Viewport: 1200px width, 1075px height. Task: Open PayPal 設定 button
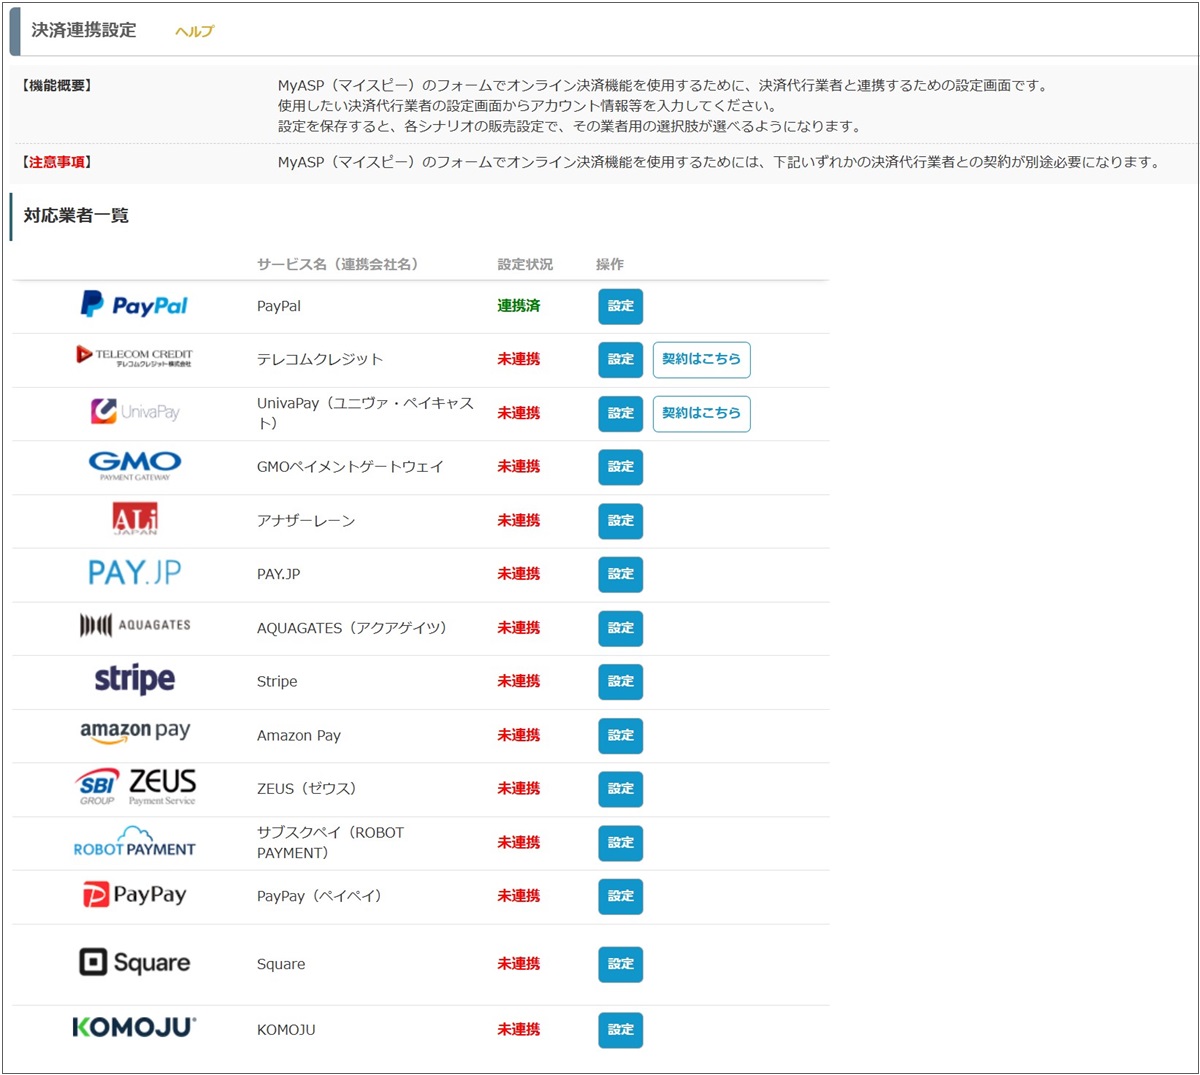(x=620, y=306)
